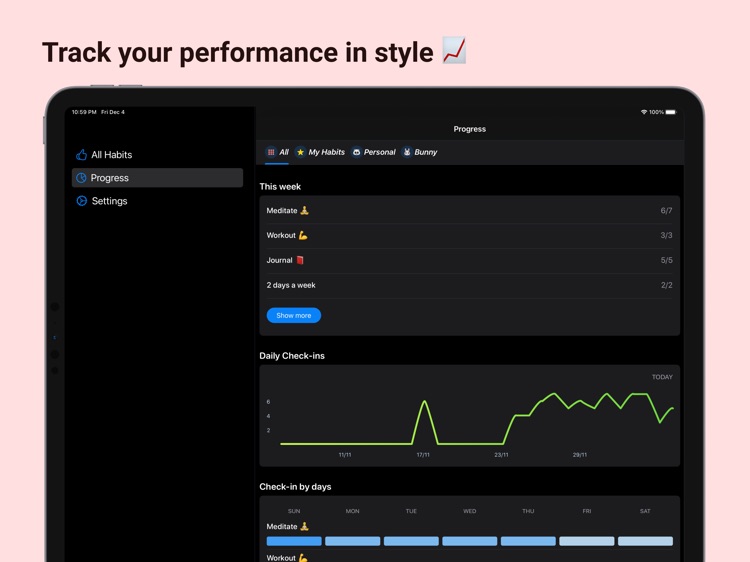750x562 pixels.
Task: Select the Meditate row in This week
Action: point(469,210)
